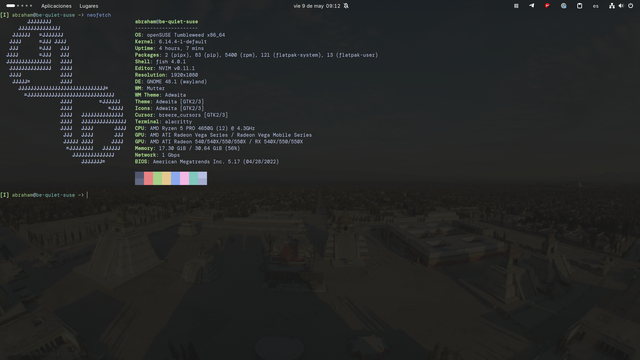The width and height of the screenshot is (640, 360).
Task: Click the 'Shell: fish 4.0.1' line
Action: point(160,62)
